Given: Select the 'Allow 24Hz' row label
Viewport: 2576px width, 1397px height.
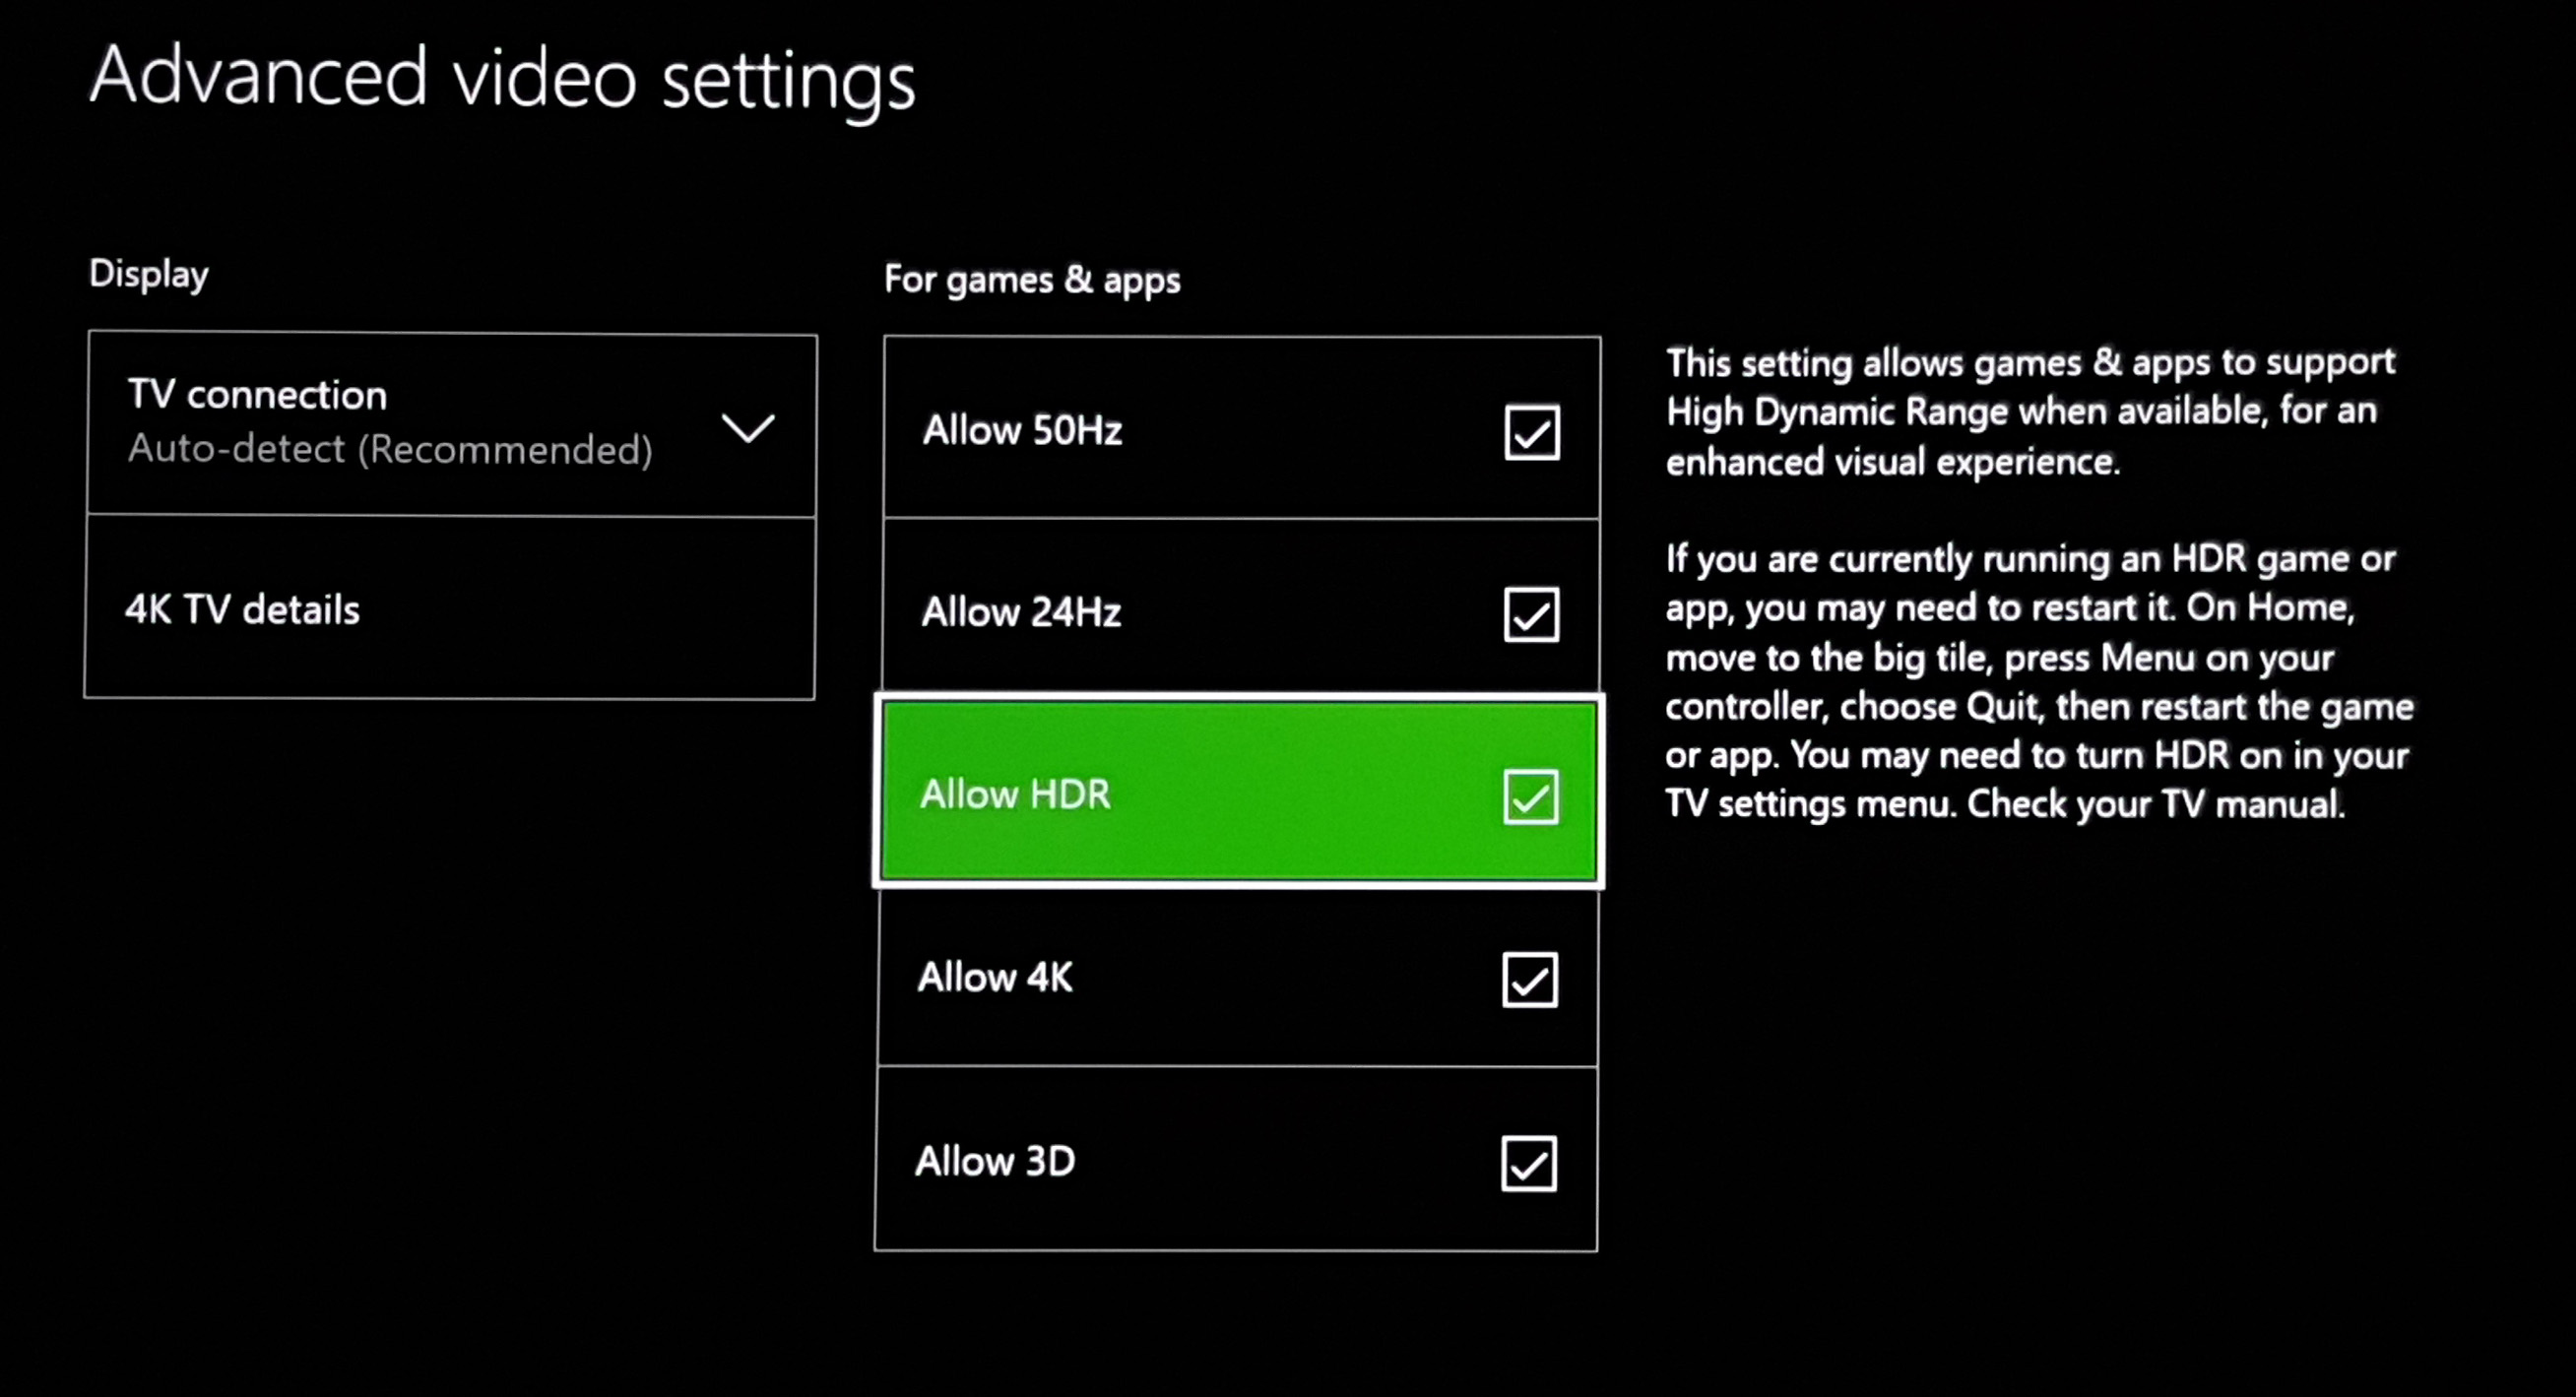Looking at the screenshot, I should 1021,612.
